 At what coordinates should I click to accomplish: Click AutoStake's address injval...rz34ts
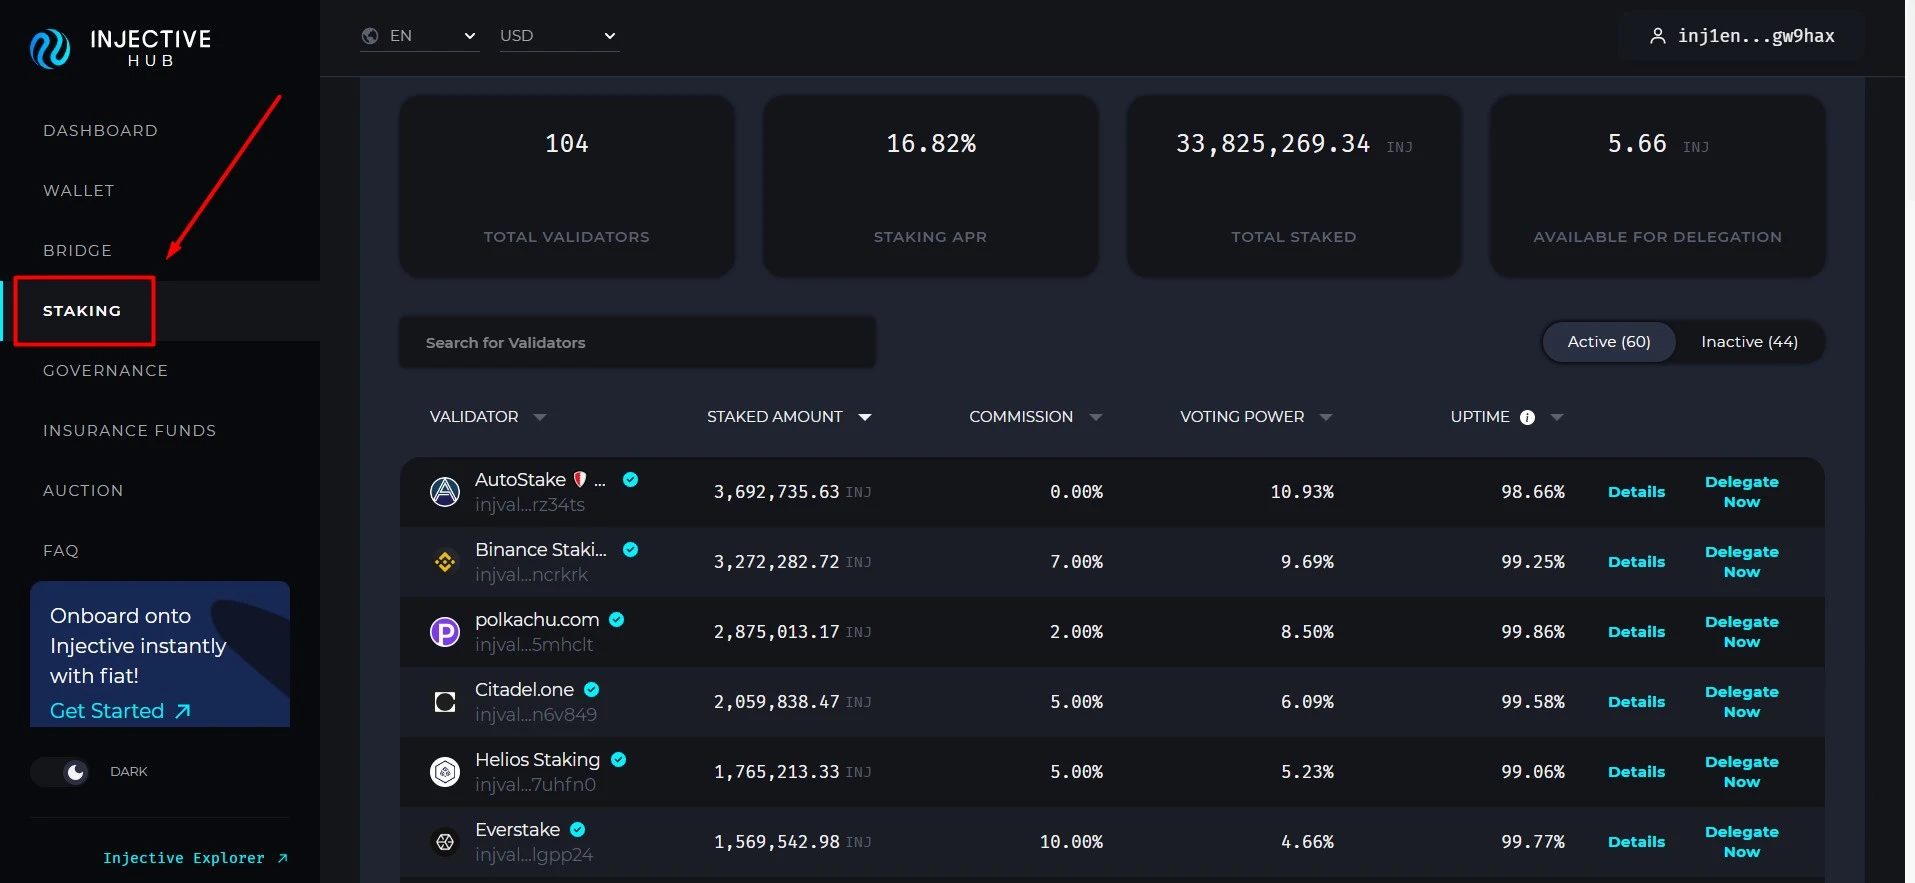pyautogui.click(x=530, y=505)
